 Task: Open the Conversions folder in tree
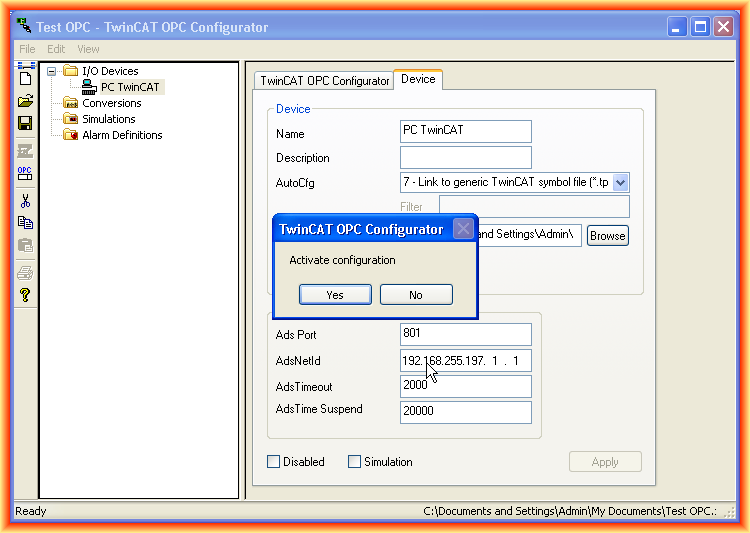click(x=111, y=103)
